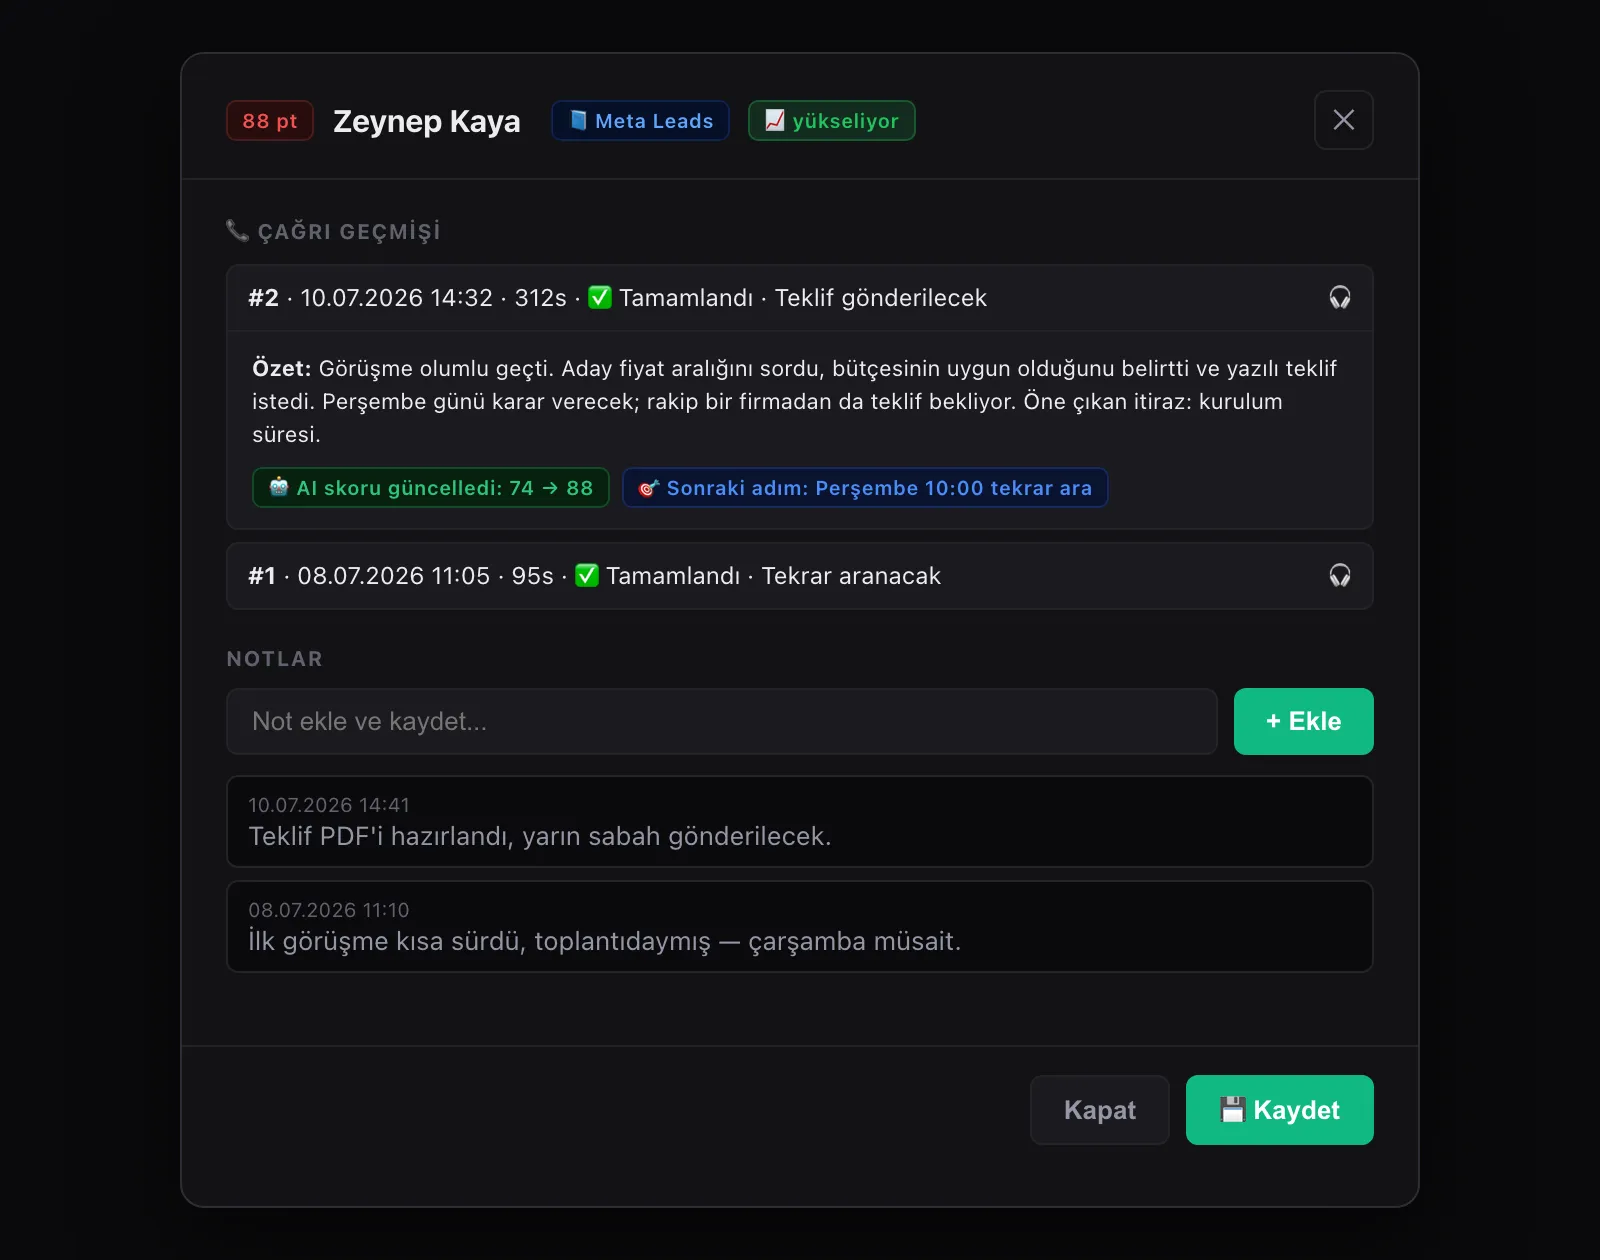Click the book icon in Meta Leads badge

click(578, 120)
